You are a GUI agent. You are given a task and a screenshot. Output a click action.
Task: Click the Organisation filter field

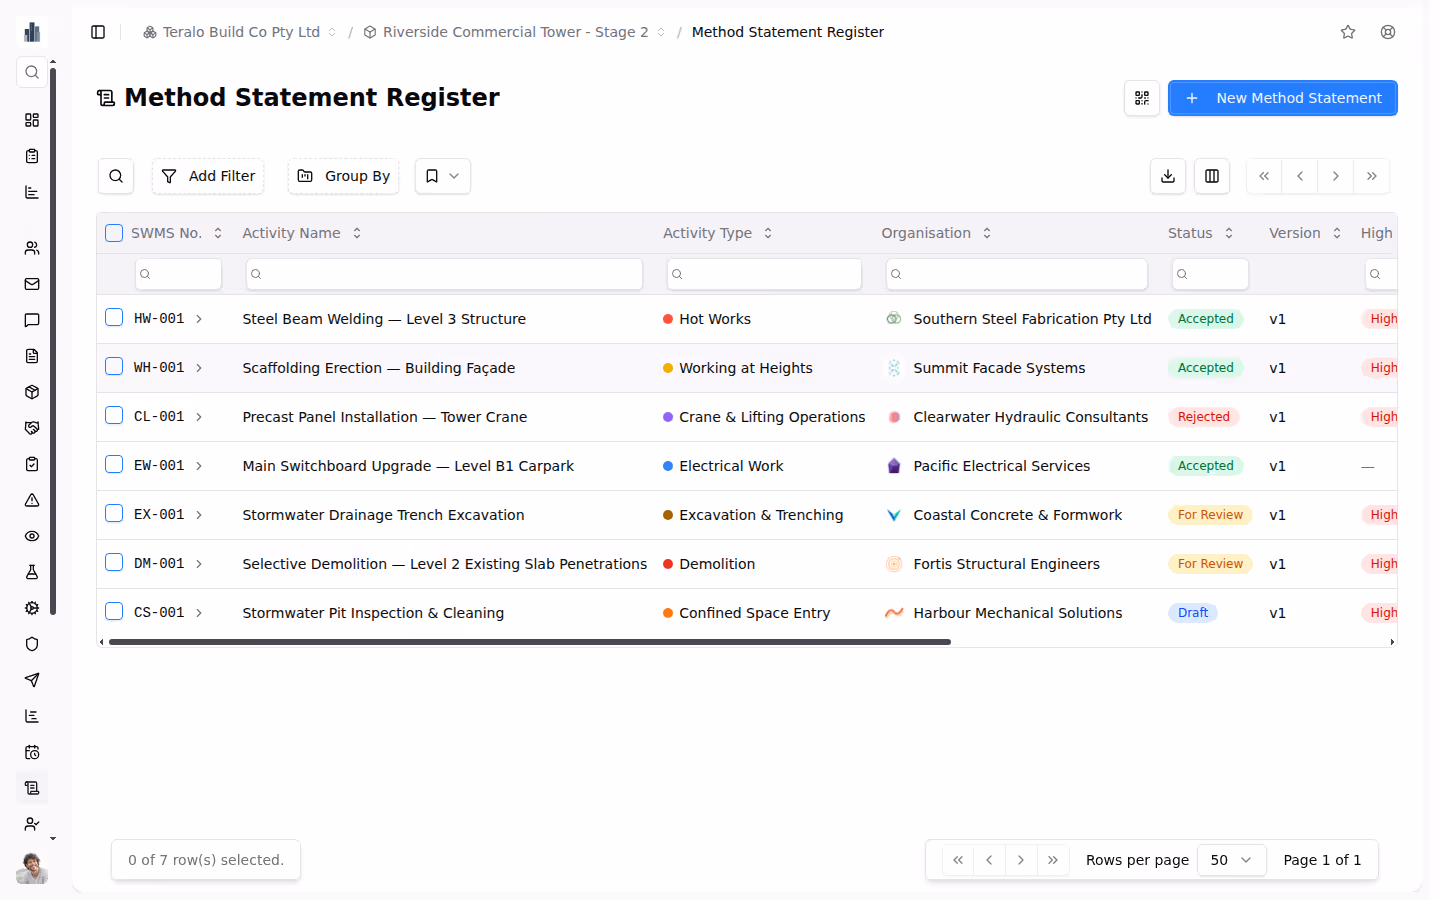[1017, 274]
